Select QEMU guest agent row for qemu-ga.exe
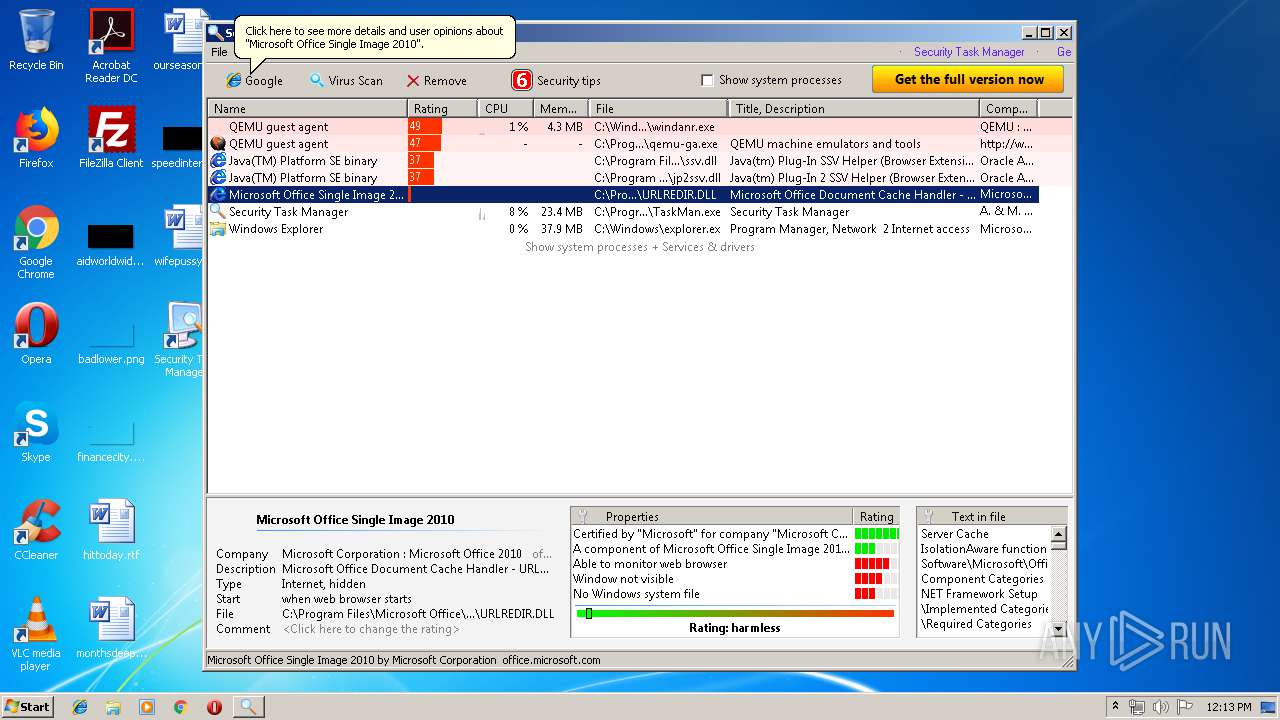The width and height of the screenshot is (1280, 720). click(x=623, y=144)
